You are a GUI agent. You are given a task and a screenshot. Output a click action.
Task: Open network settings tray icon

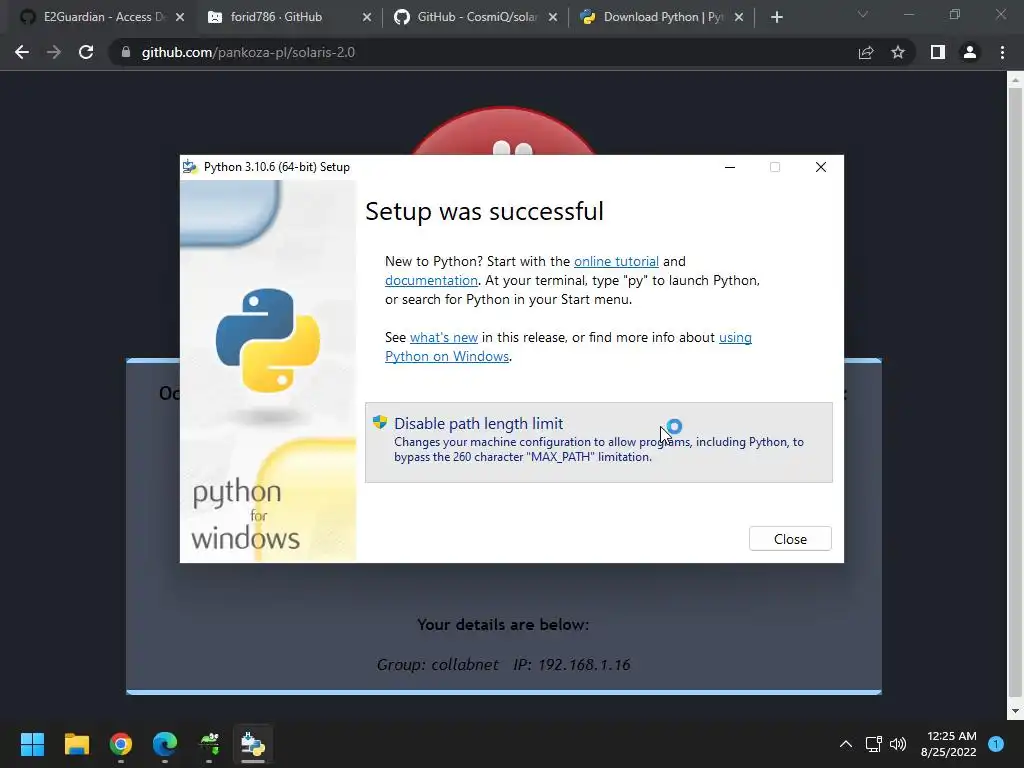coord(873,744)
